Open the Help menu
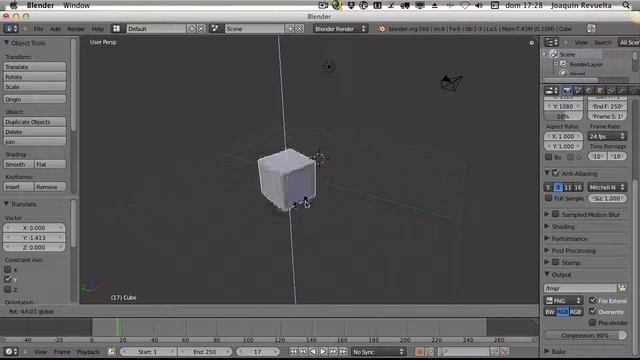 [x=98, y=29]
